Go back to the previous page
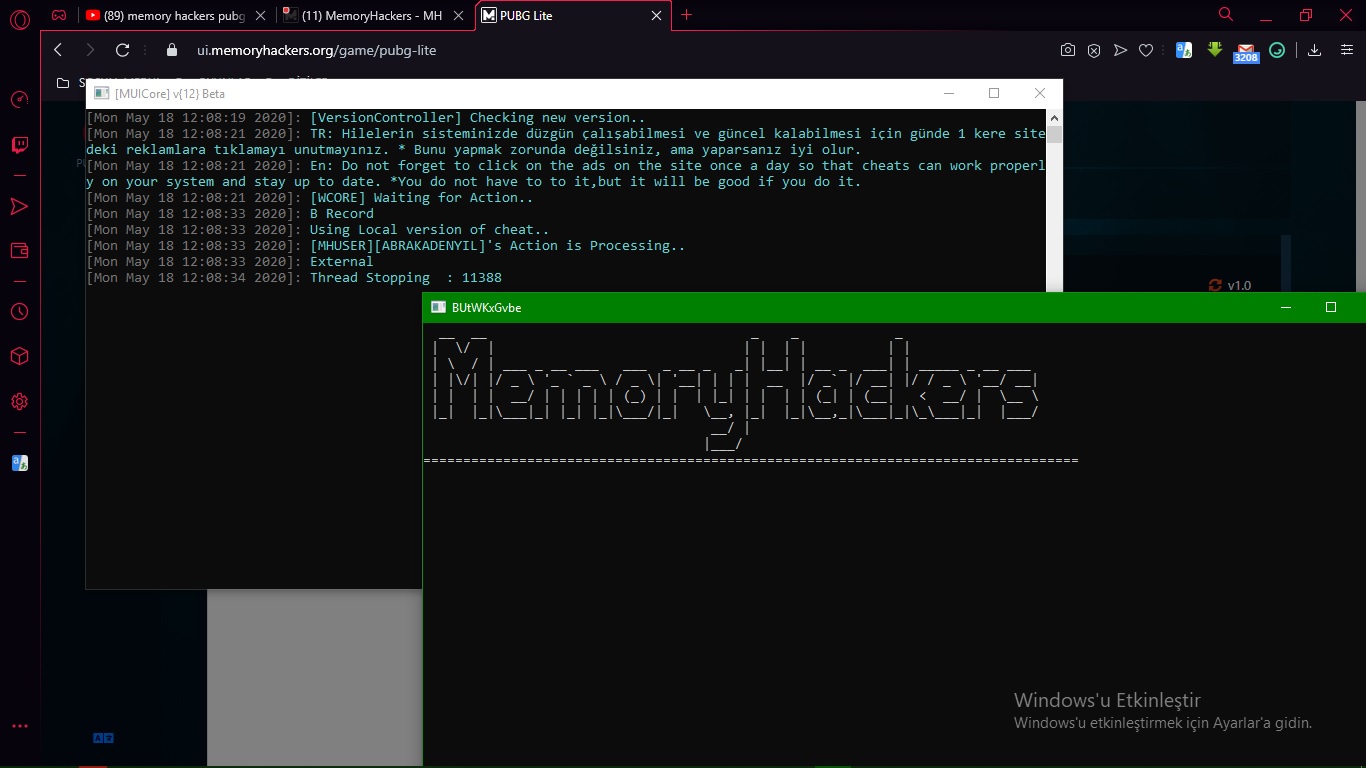Viewport: 1366px width, 768px height. point(58,50)
